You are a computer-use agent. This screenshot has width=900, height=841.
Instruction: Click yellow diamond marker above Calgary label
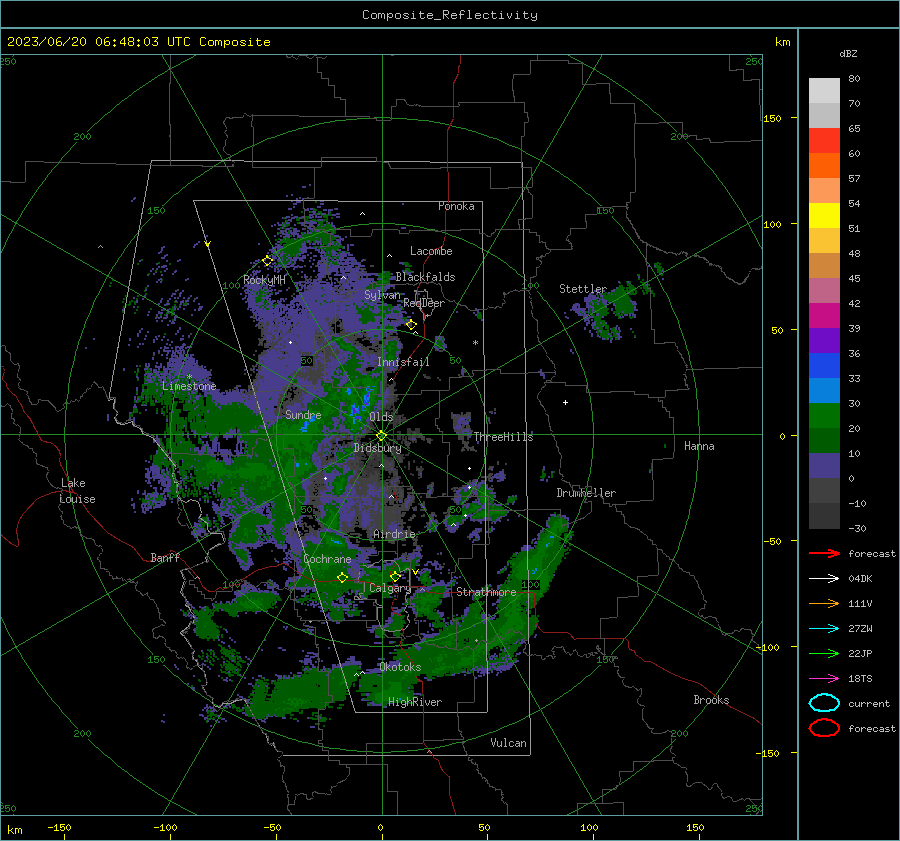coord(395,576)
